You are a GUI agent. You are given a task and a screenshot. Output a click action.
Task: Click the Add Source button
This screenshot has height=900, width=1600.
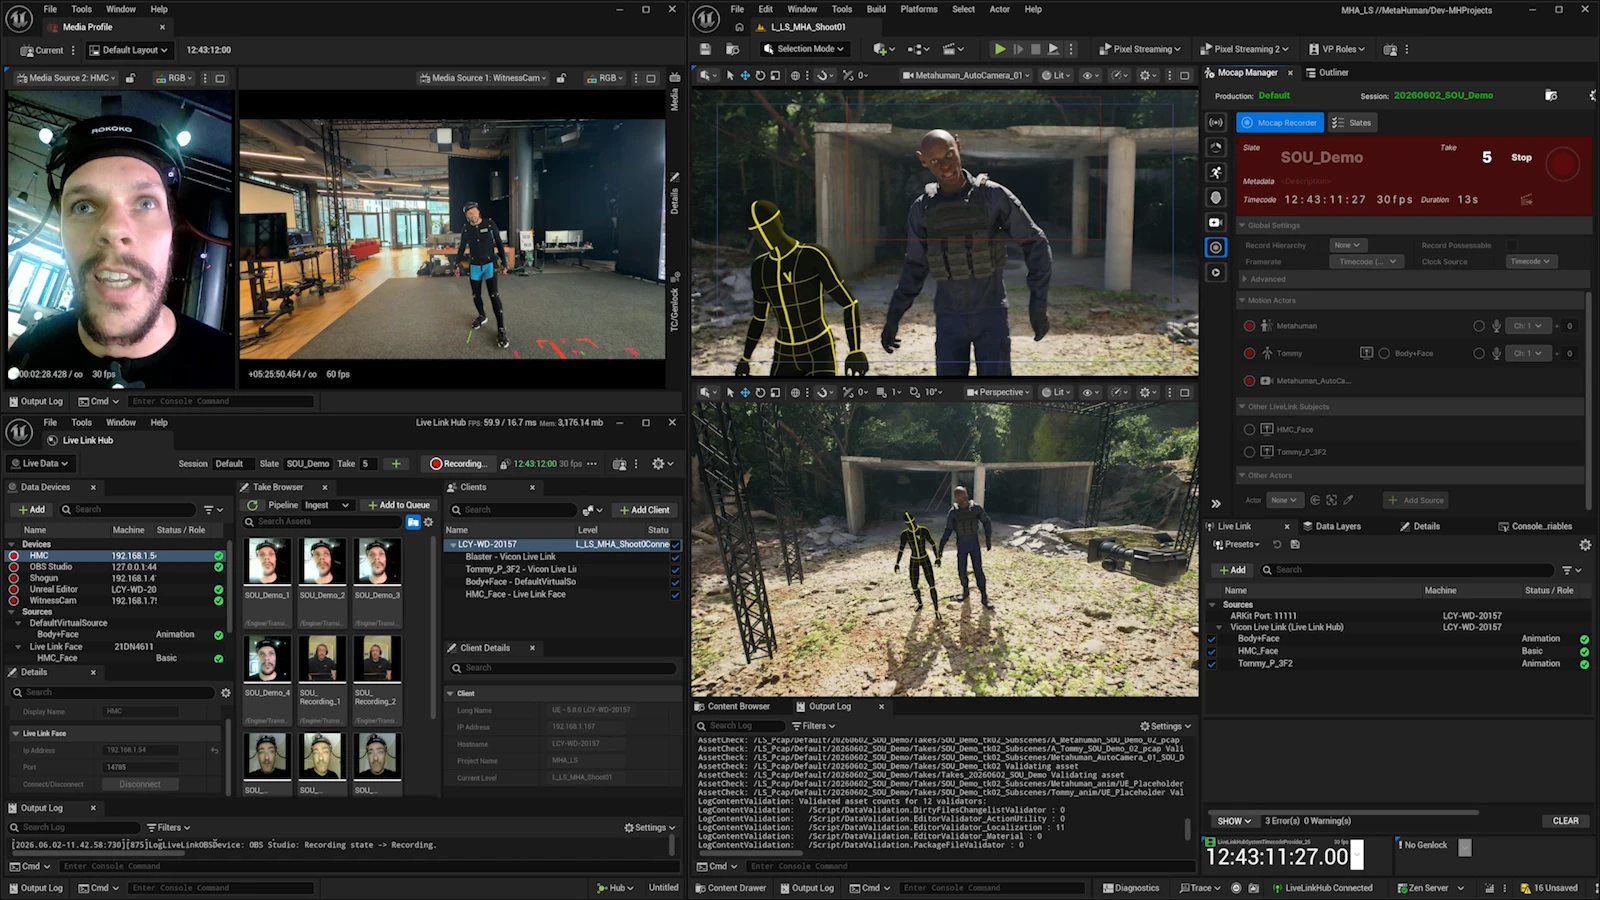point(1416,500)
